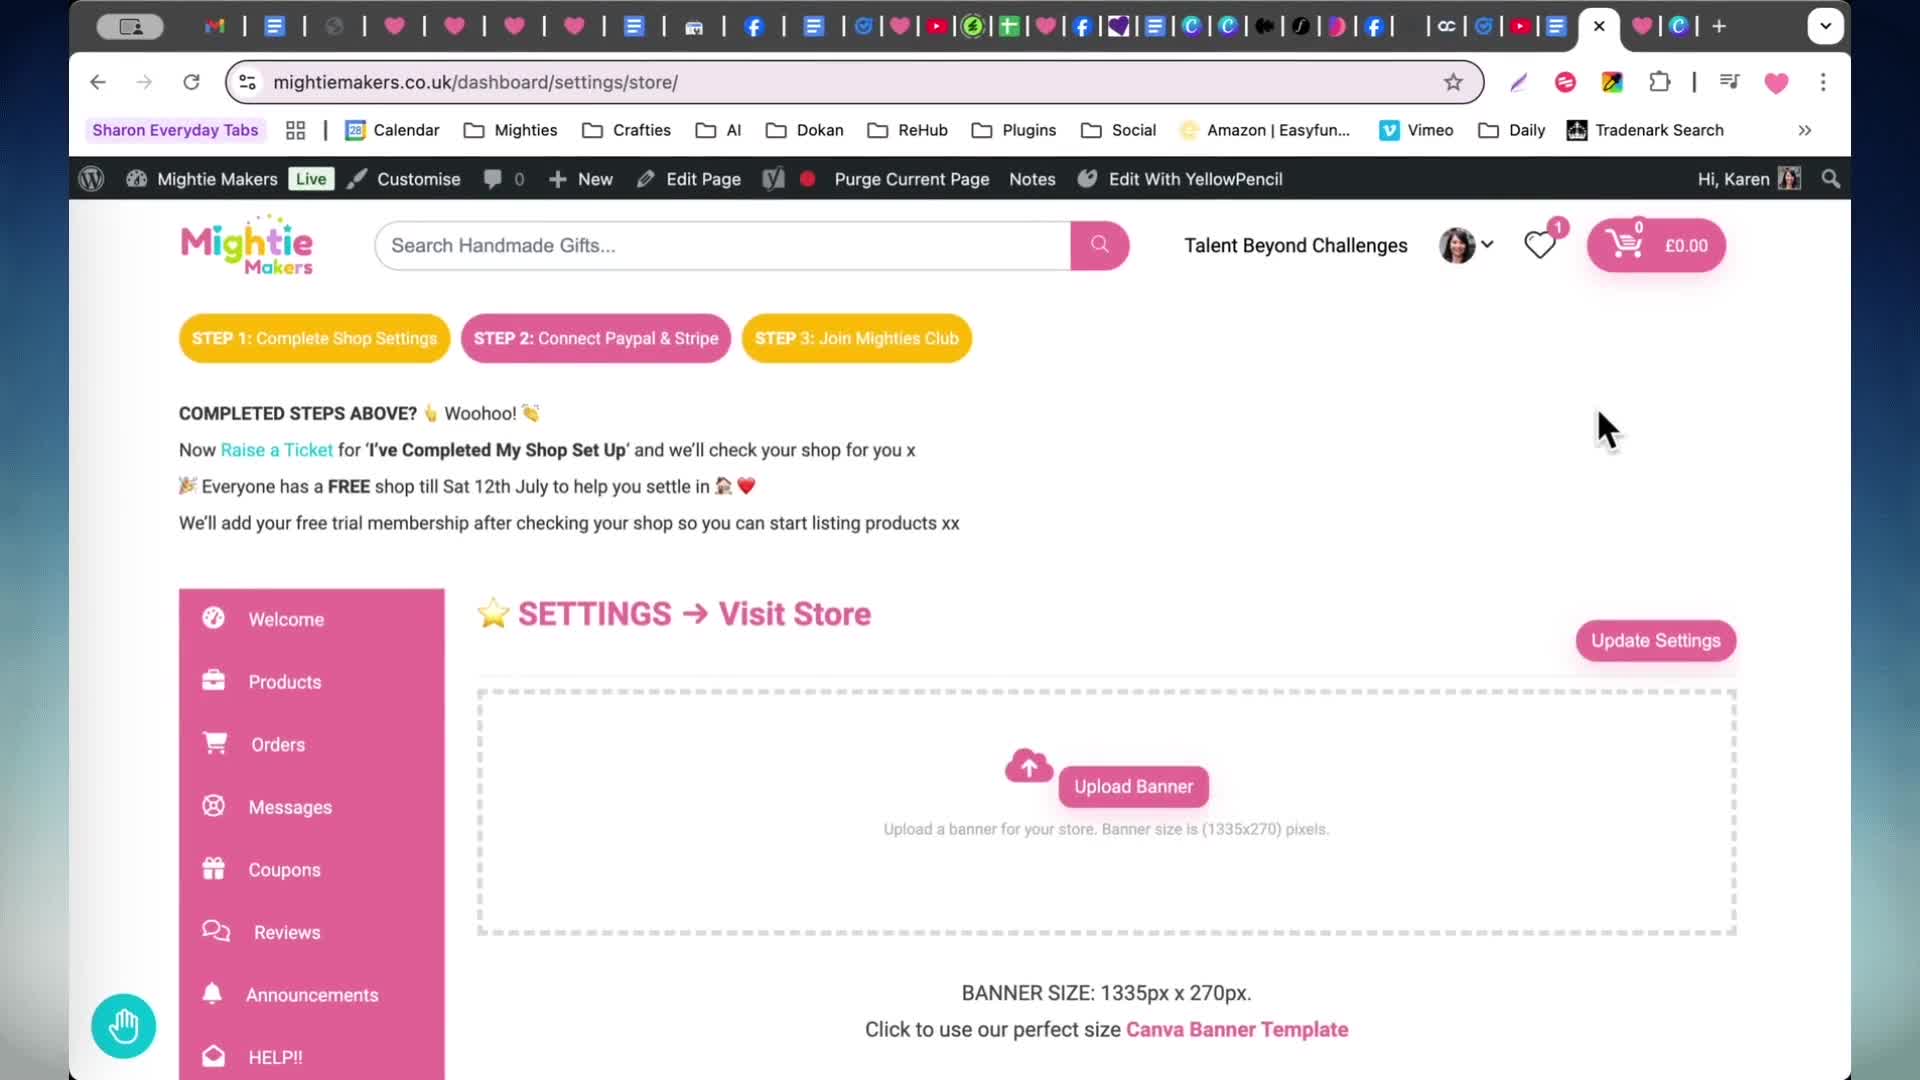Click the Raise a Ticket link
This screenshot has width=1920, height=1080.
click(276, 450)
